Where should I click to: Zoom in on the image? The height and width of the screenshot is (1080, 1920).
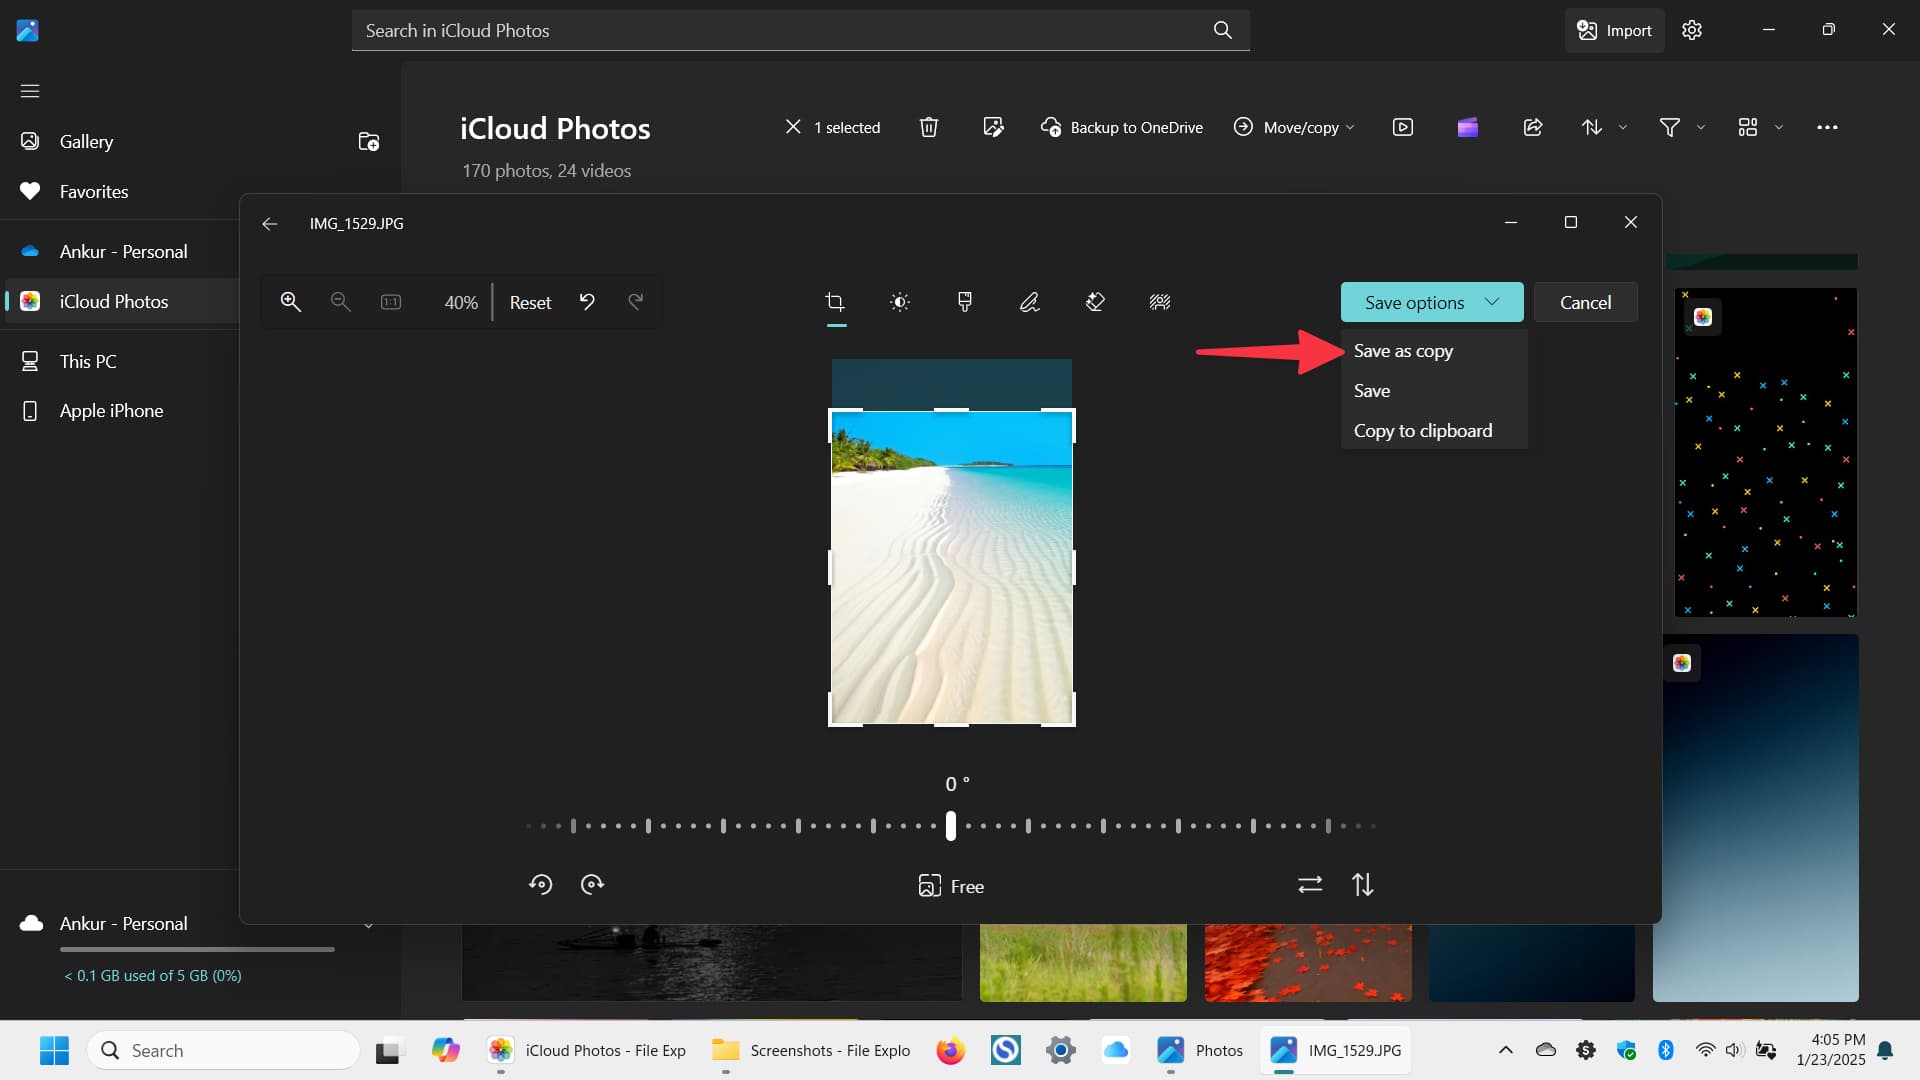290,302
